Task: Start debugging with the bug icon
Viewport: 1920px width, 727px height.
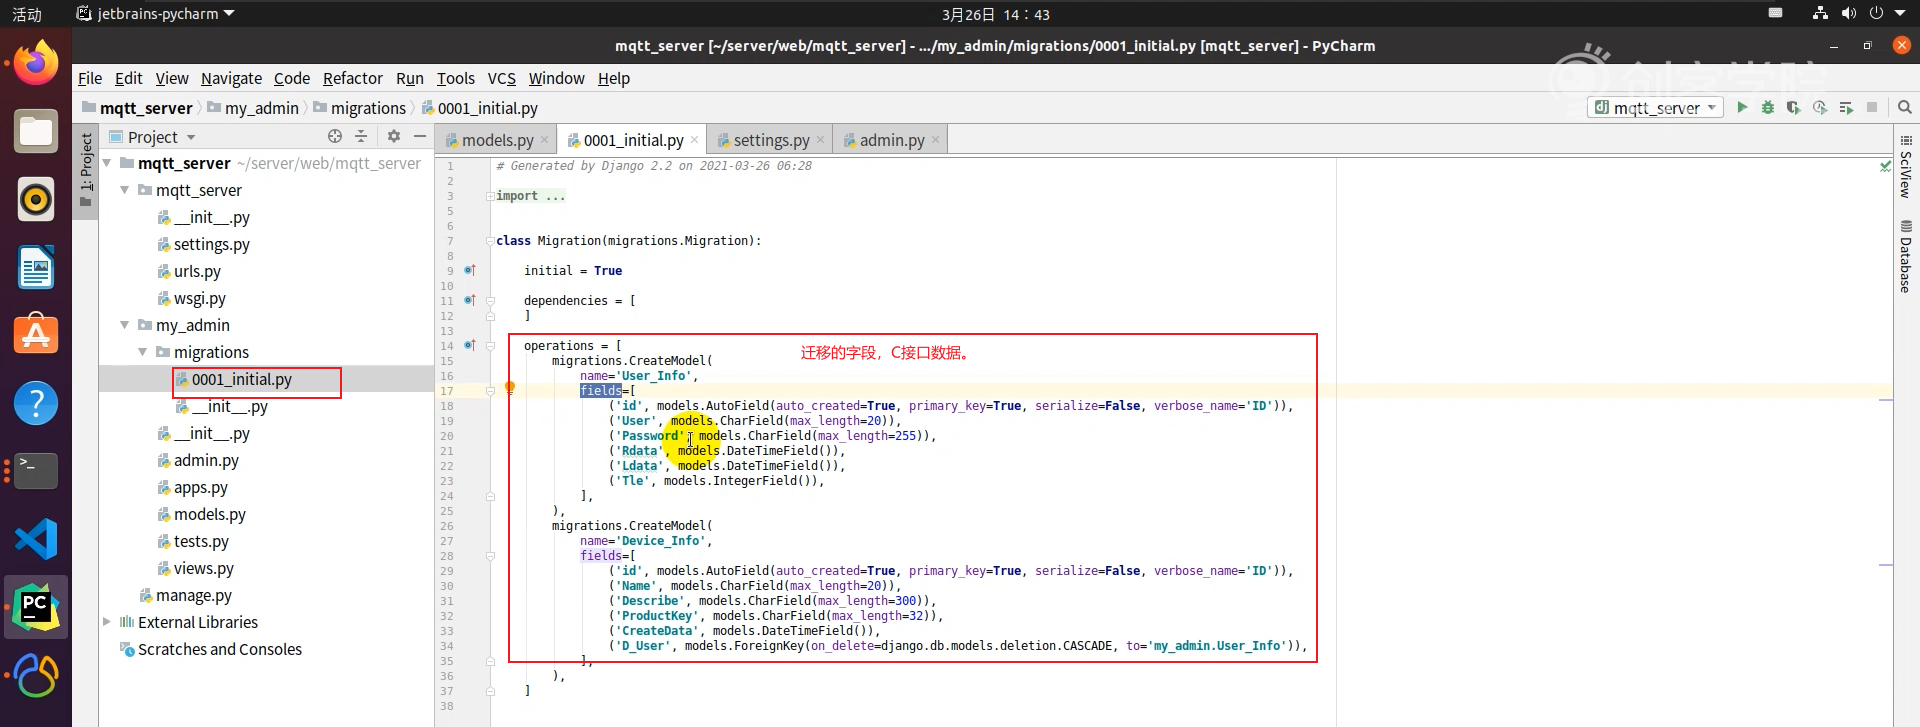Action: 1768,107
